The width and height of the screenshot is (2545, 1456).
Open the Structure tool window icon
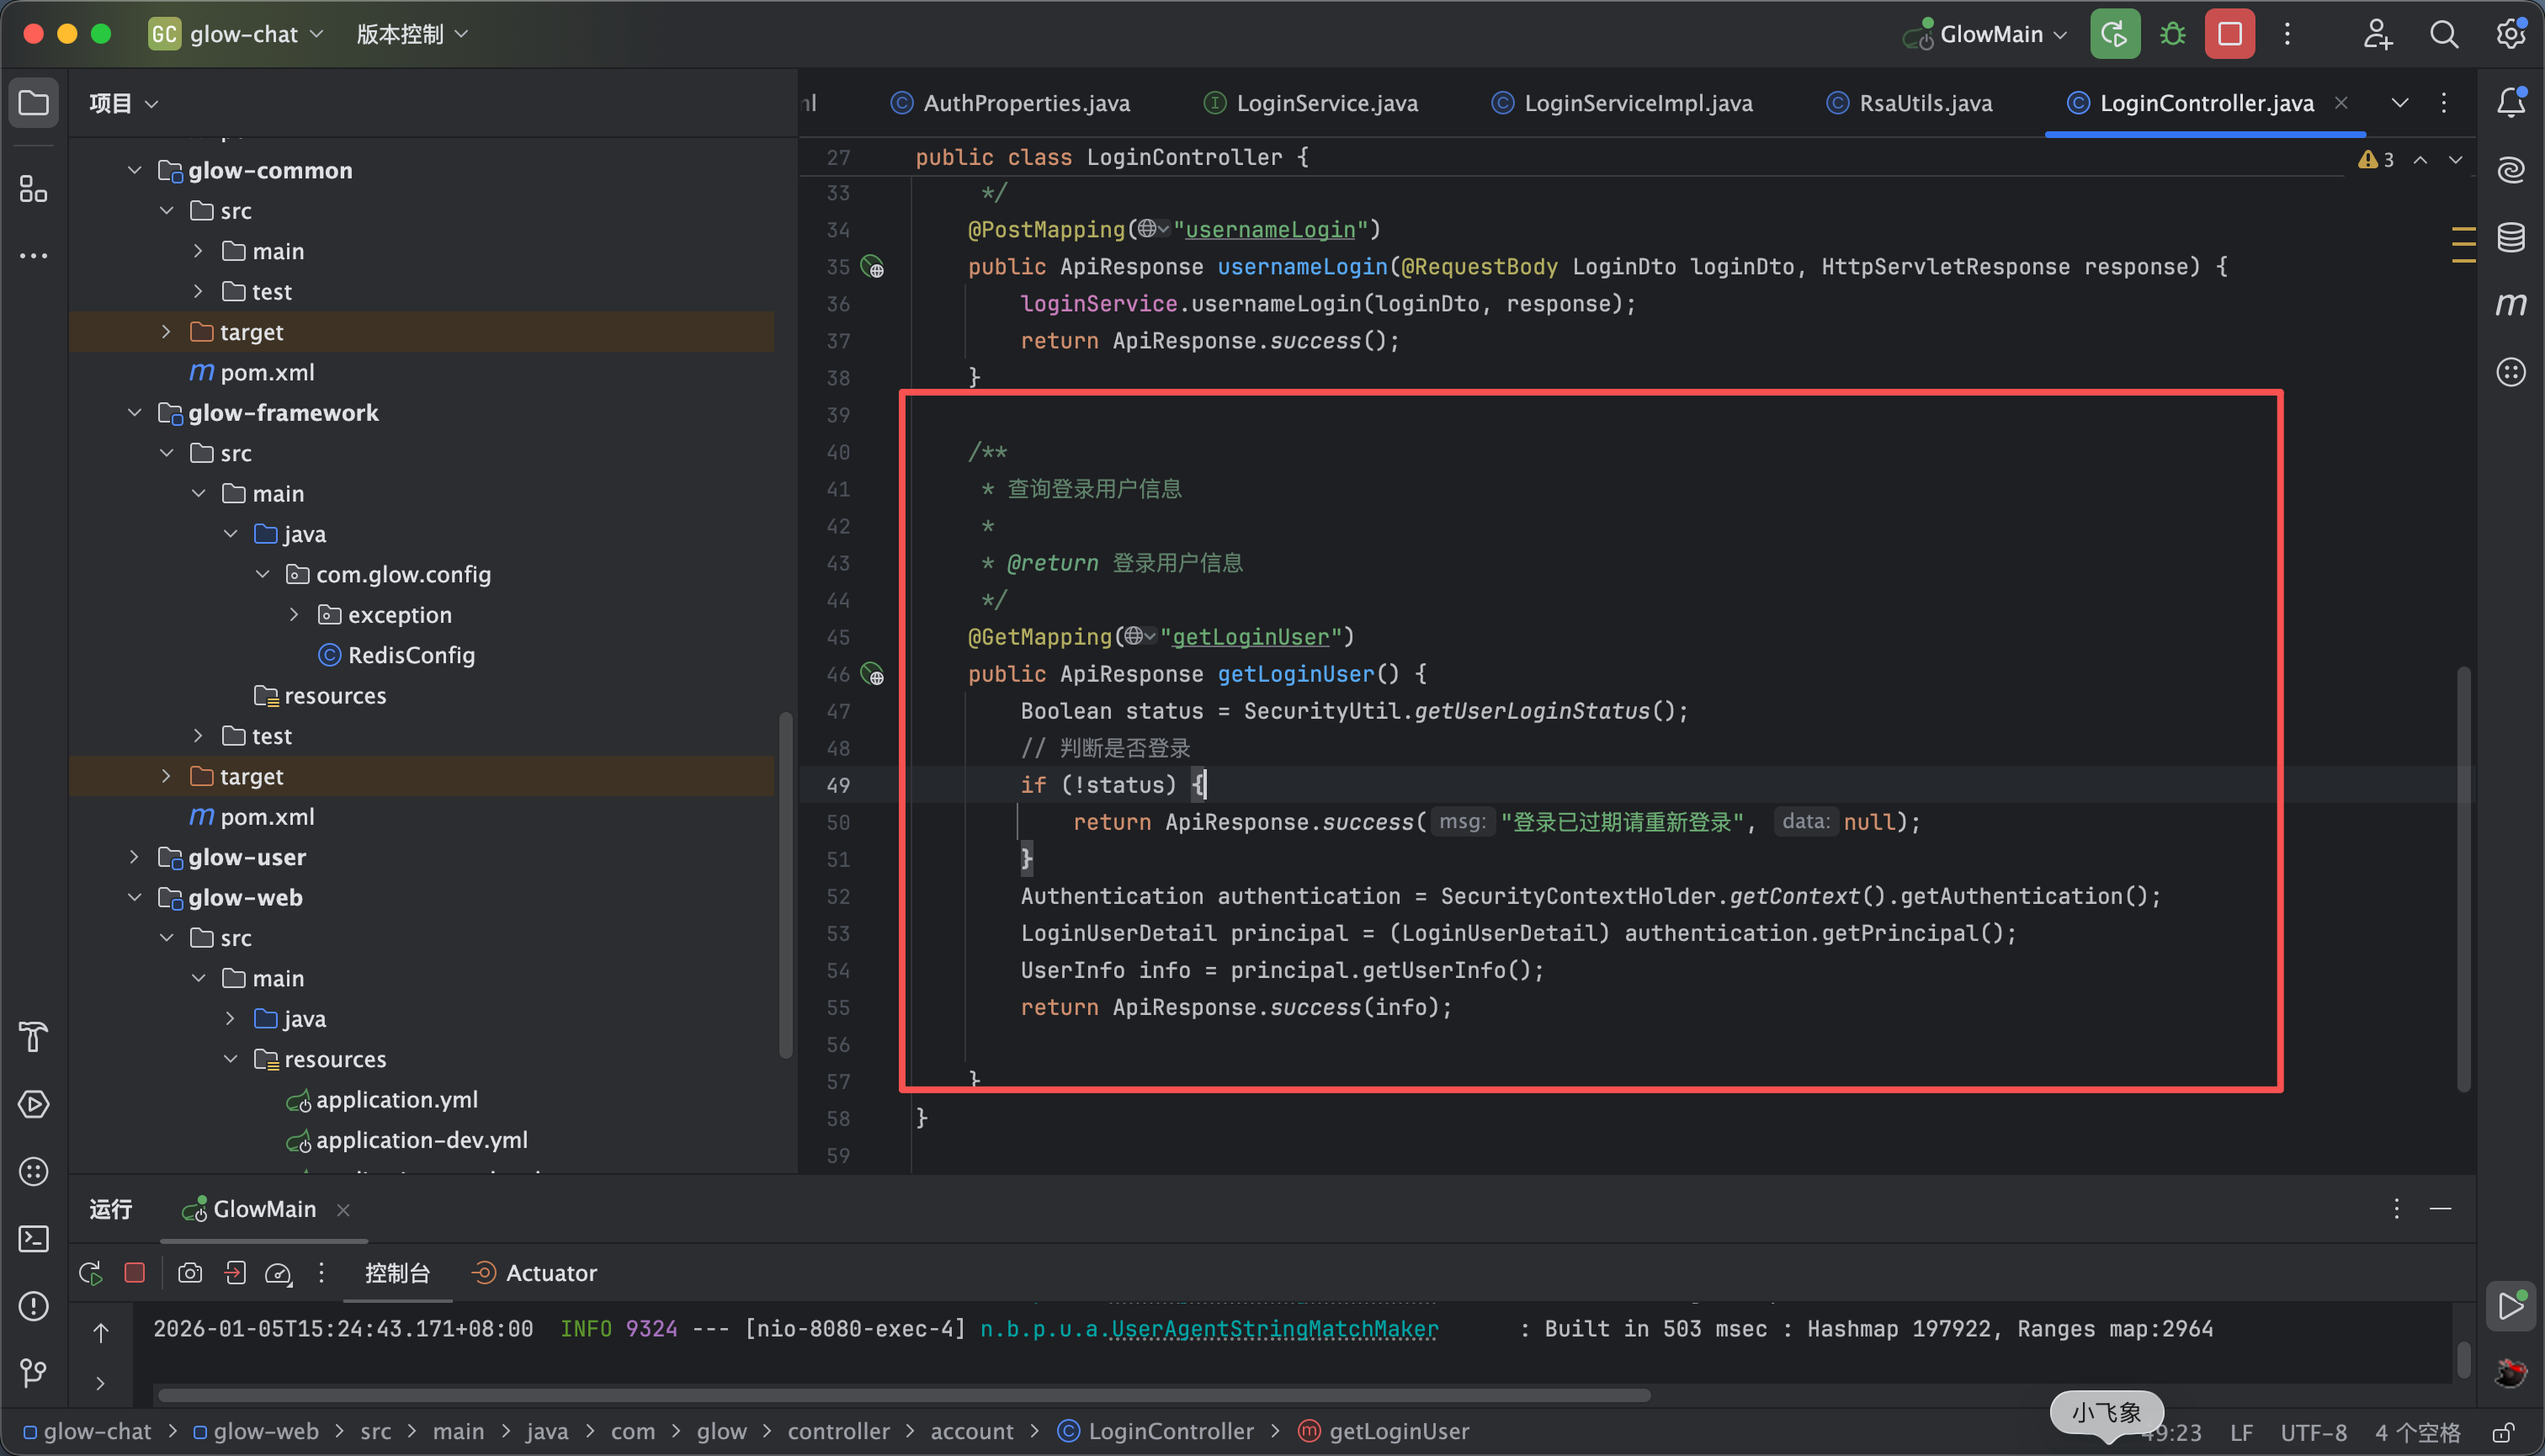coord(33,188)
